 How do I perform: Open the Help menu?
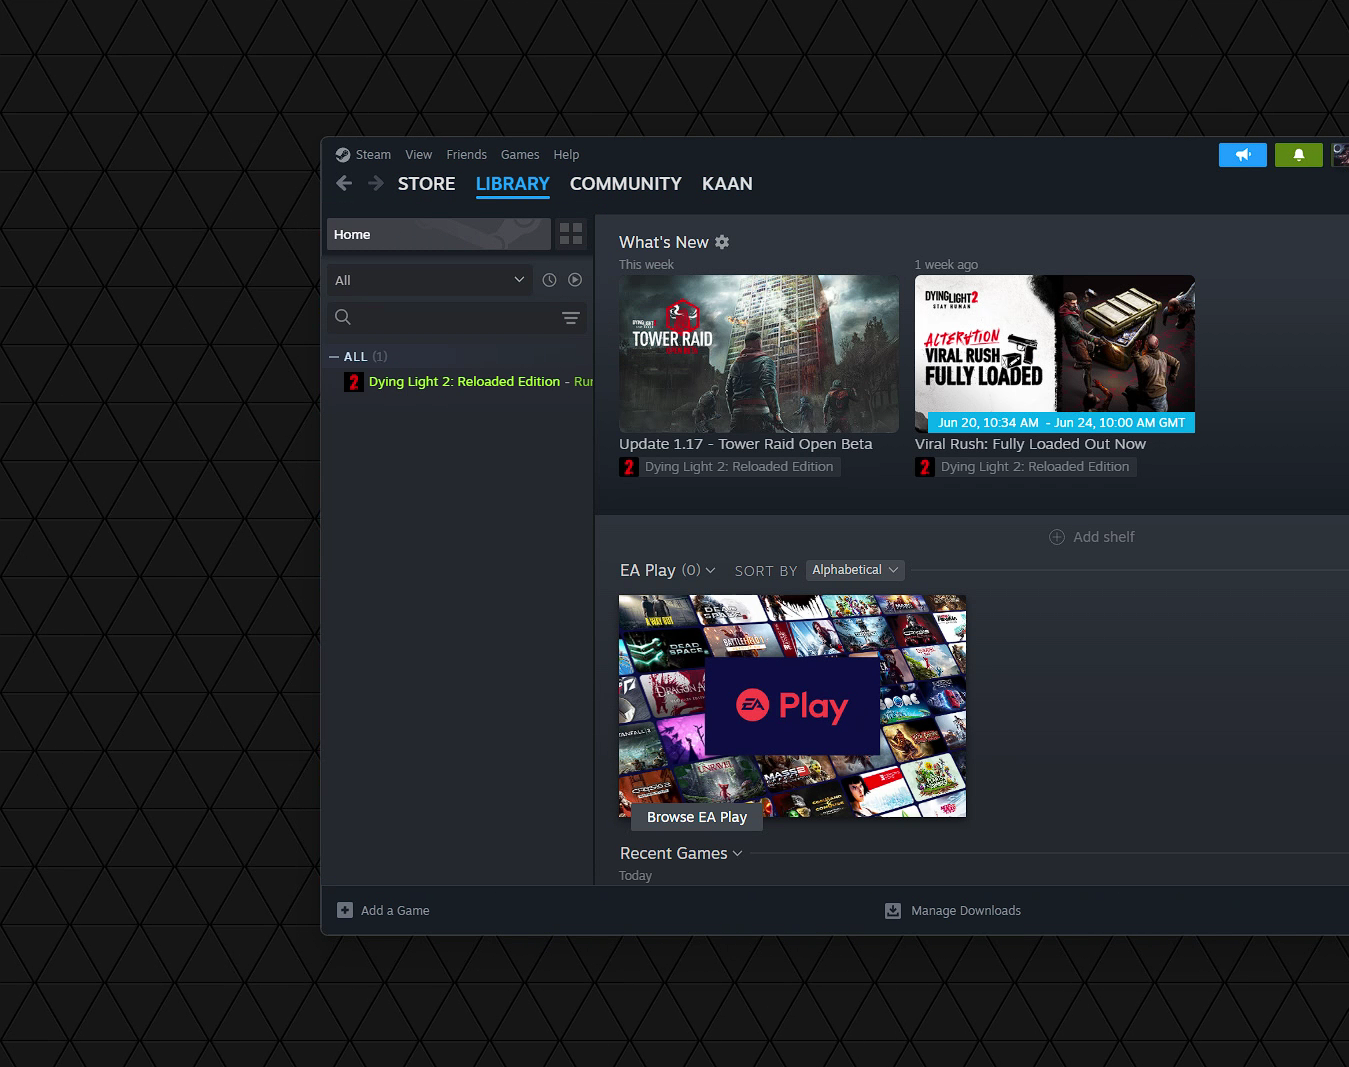[567, 155]
